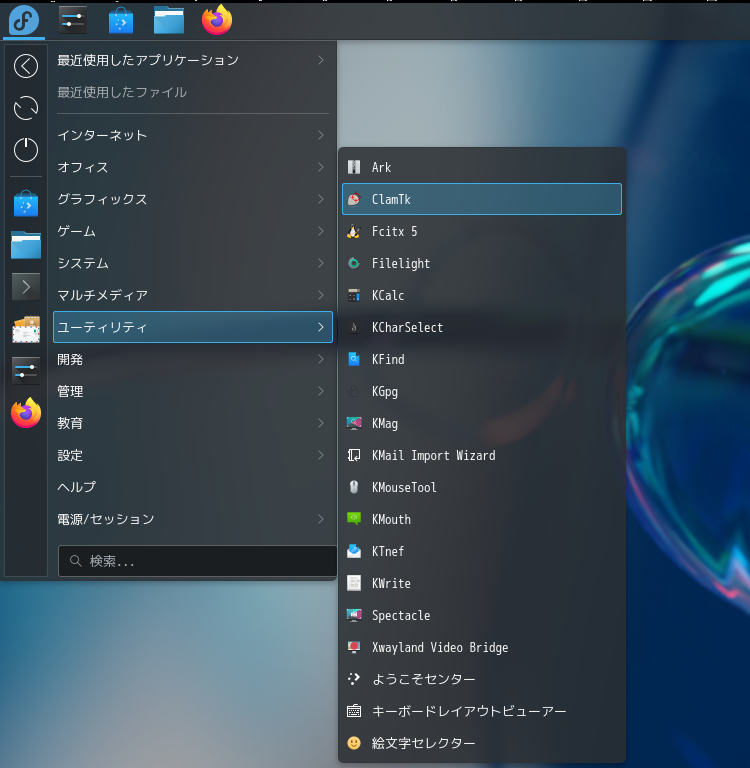The image size is (750, 768).
Task: Click the restart circular arrows icon
Action: 26,108
